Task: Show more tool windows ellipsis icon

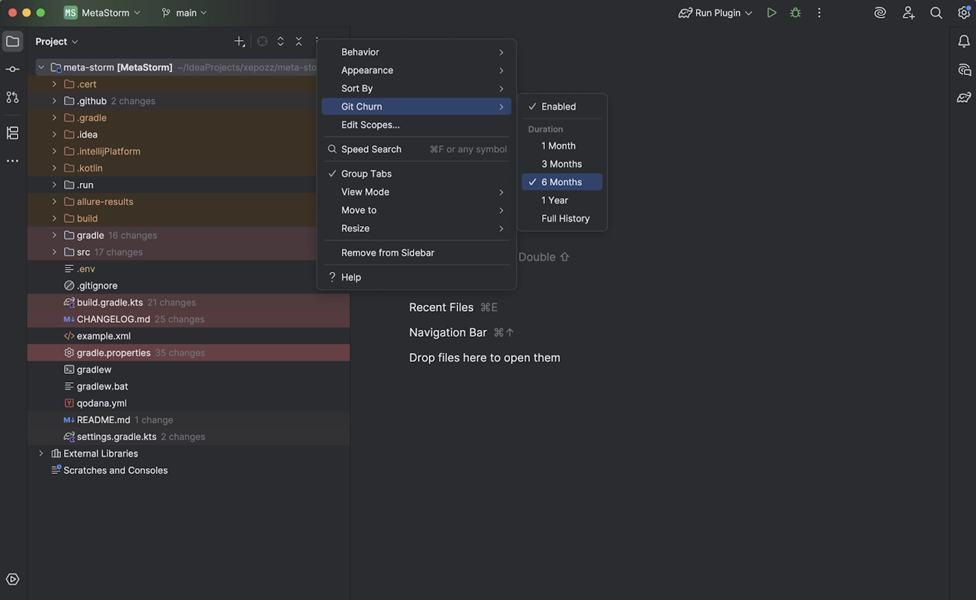Action: tap(12, 161)
